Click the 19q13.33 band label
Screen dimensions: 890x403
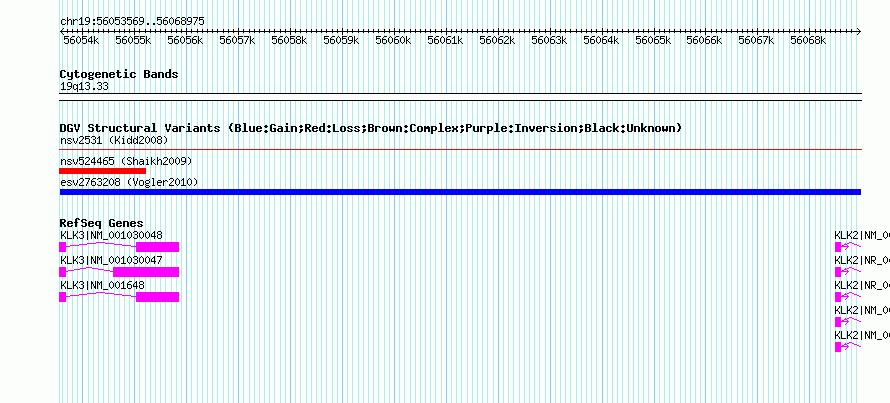84,87
